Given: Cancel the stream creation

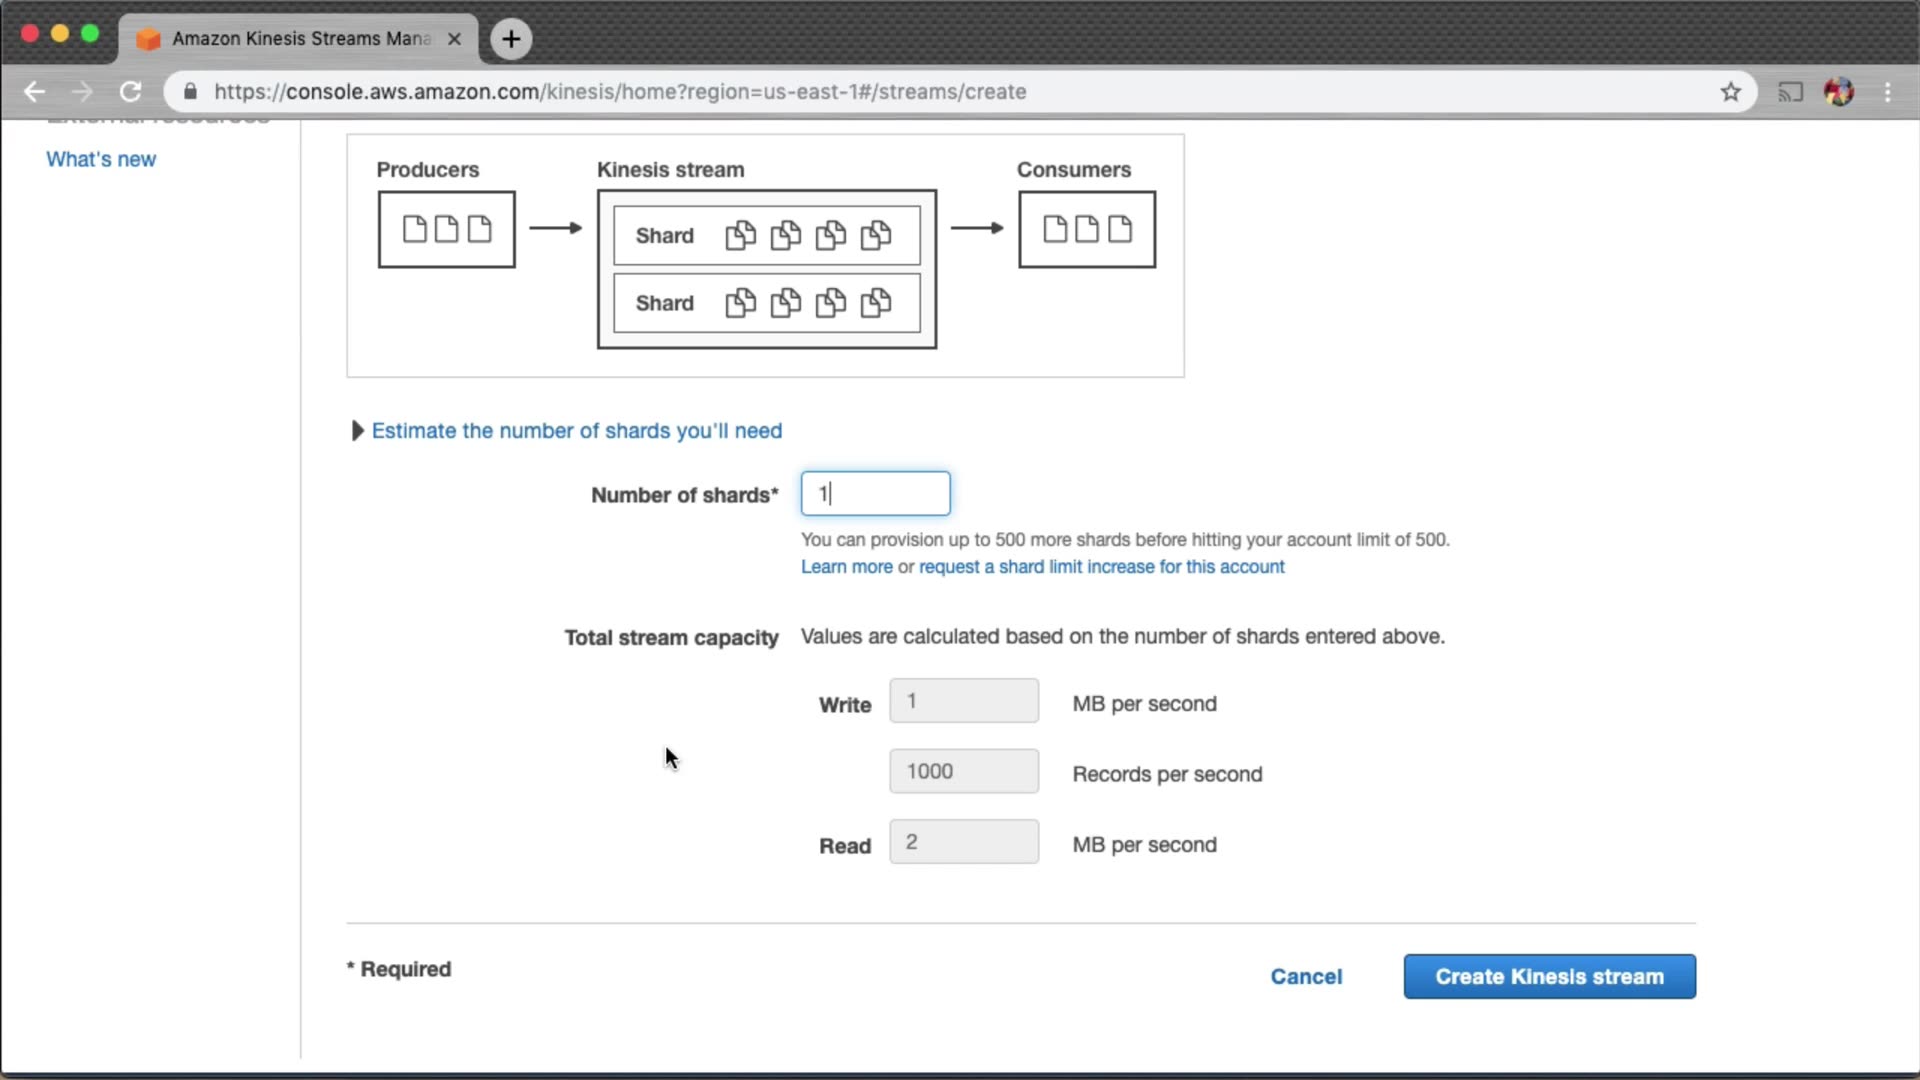Looking at the screenshot, I should [x=1306, y=976].
